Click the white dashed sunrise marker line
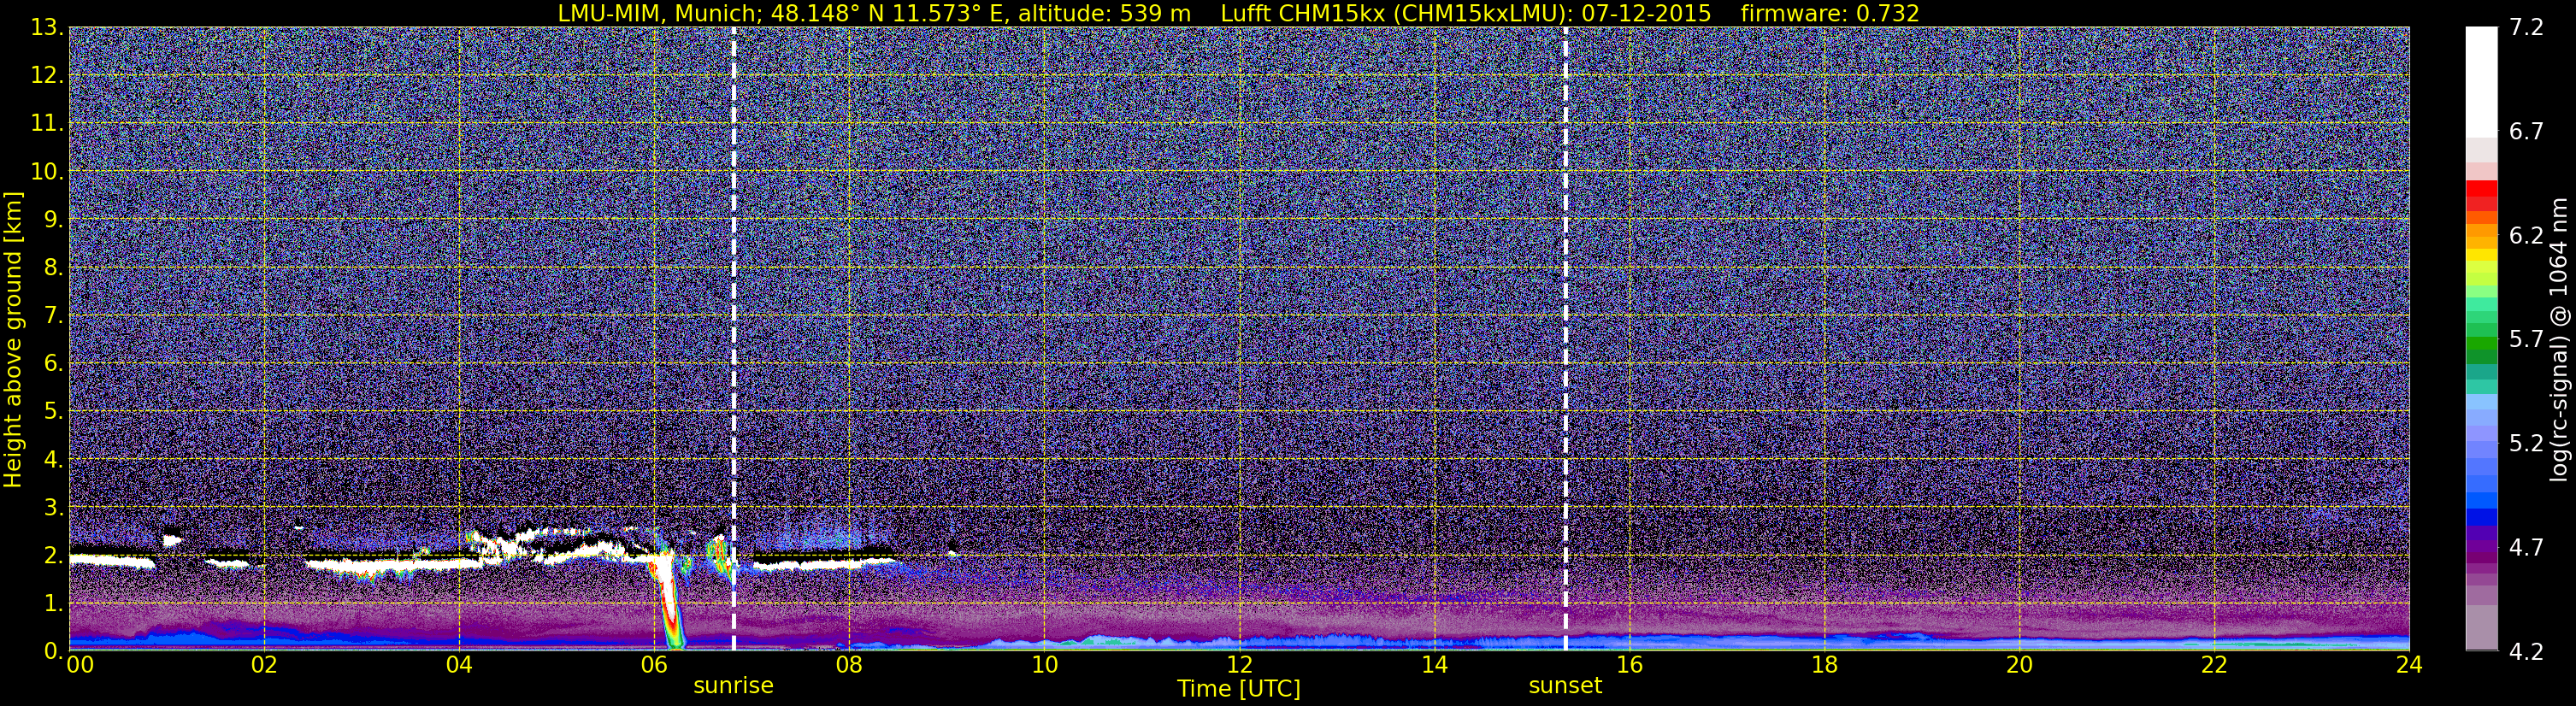This screenshot has width=2576, height=706. point(734,339)
